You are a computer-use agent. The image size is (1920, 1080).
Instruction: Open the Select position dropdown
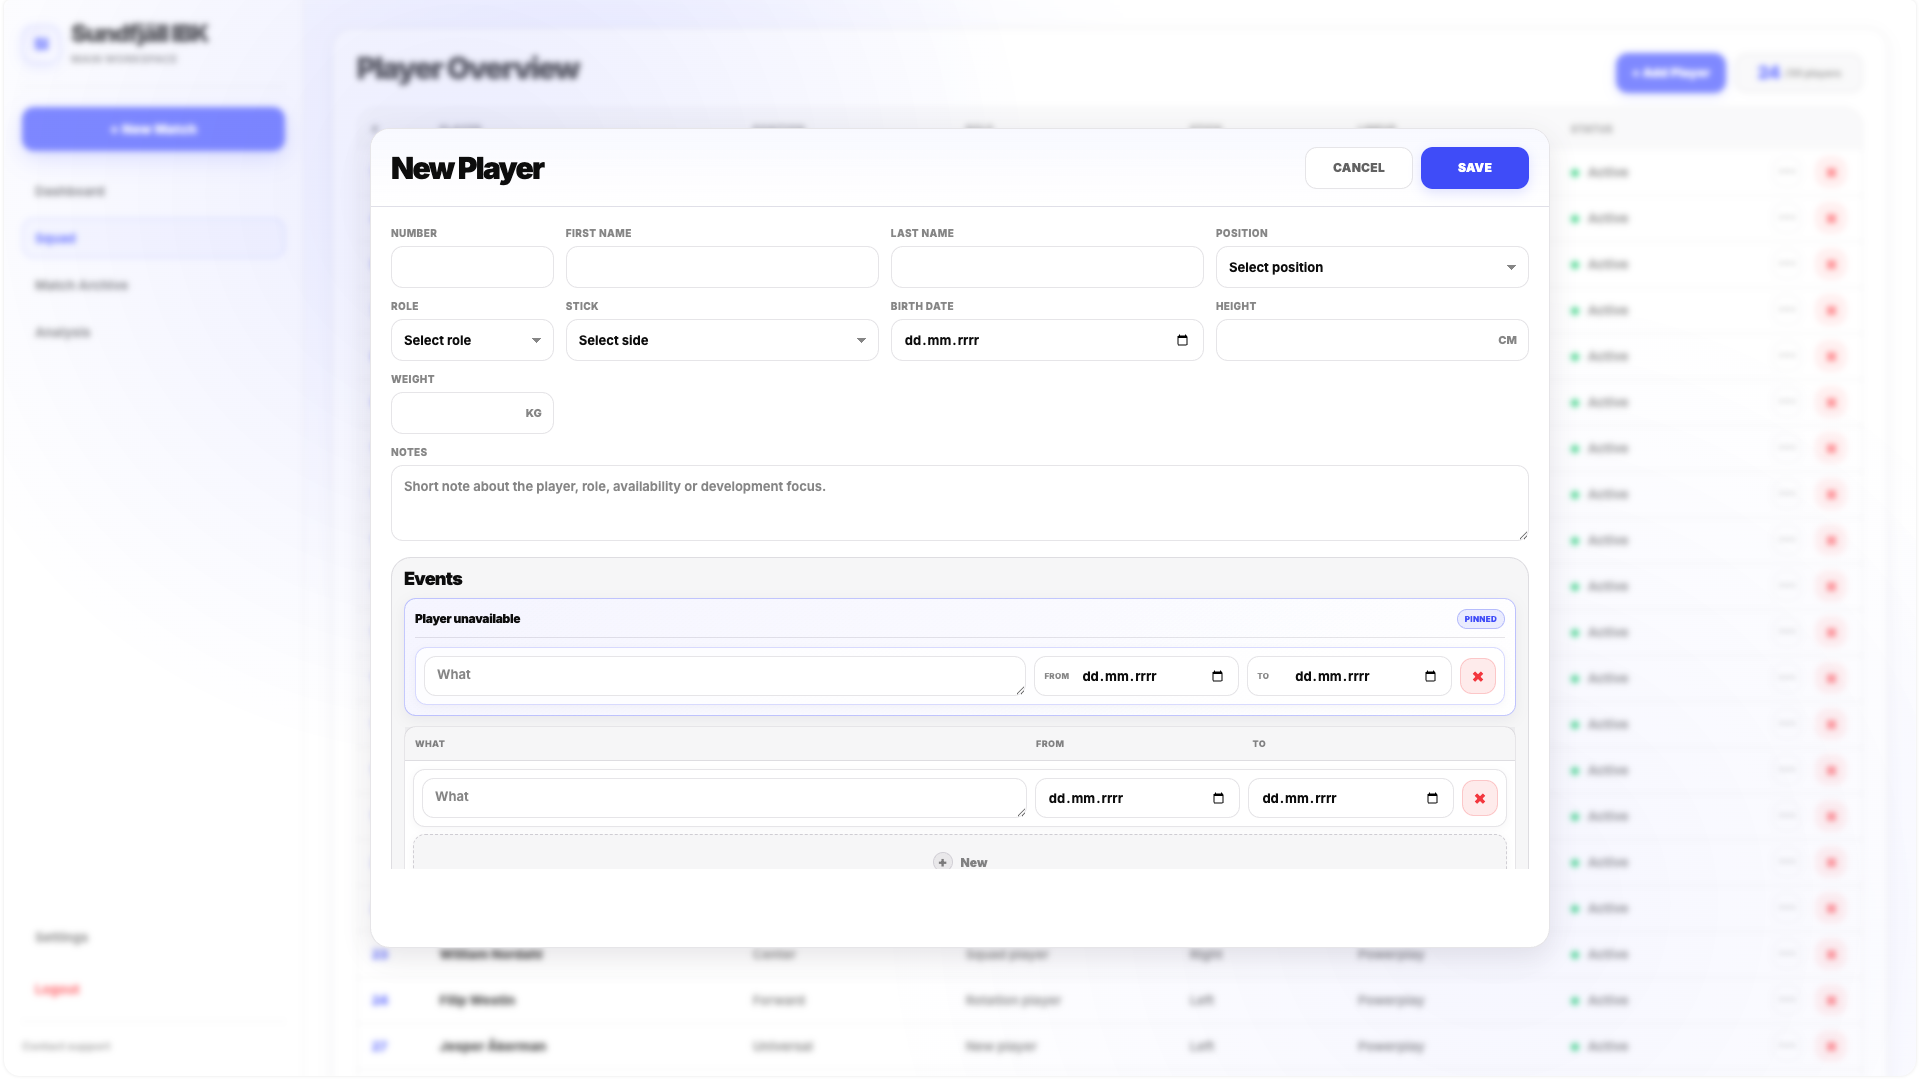click(x=1371, y=267)
